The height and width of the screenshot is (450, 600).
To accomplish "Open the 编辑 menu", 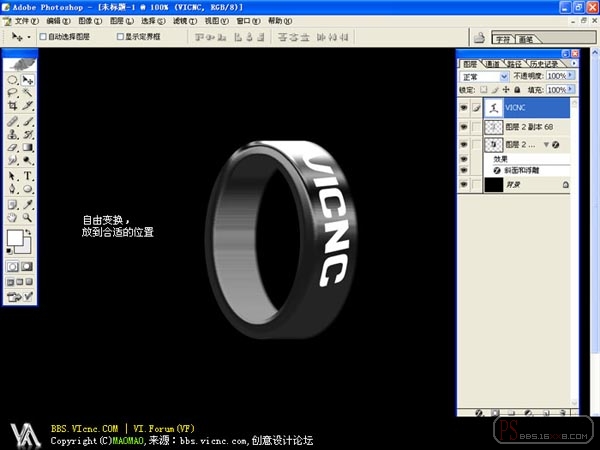I will pos(58,21).
